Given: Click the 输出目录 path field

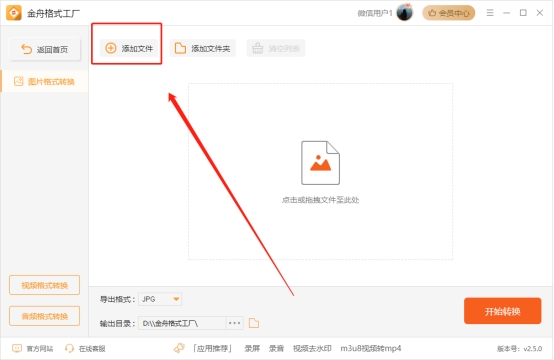Looking at the screenshot, I should (182, 323).
